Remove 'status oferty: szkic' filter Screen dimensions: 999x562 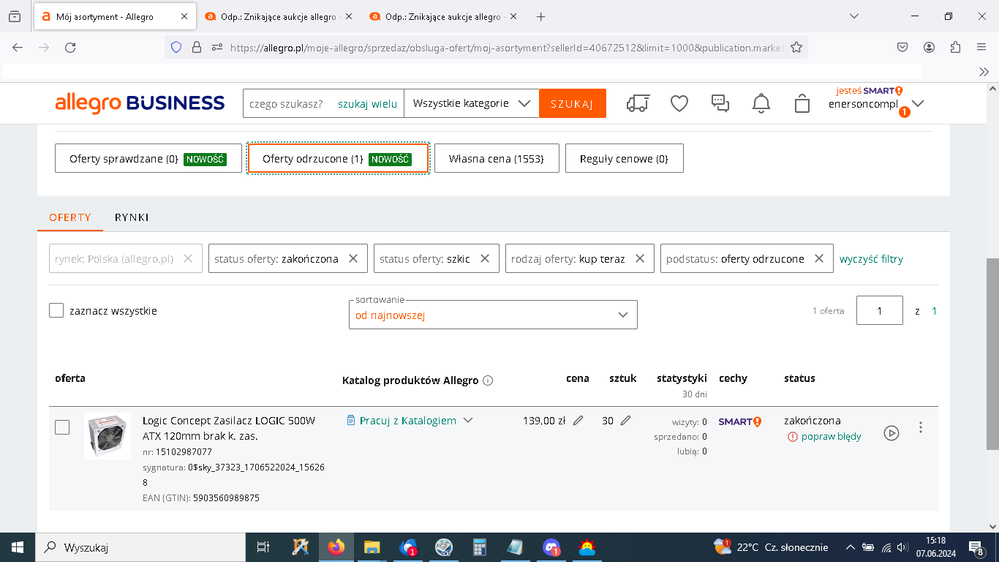pyautogui.click(x=484, y=259)
